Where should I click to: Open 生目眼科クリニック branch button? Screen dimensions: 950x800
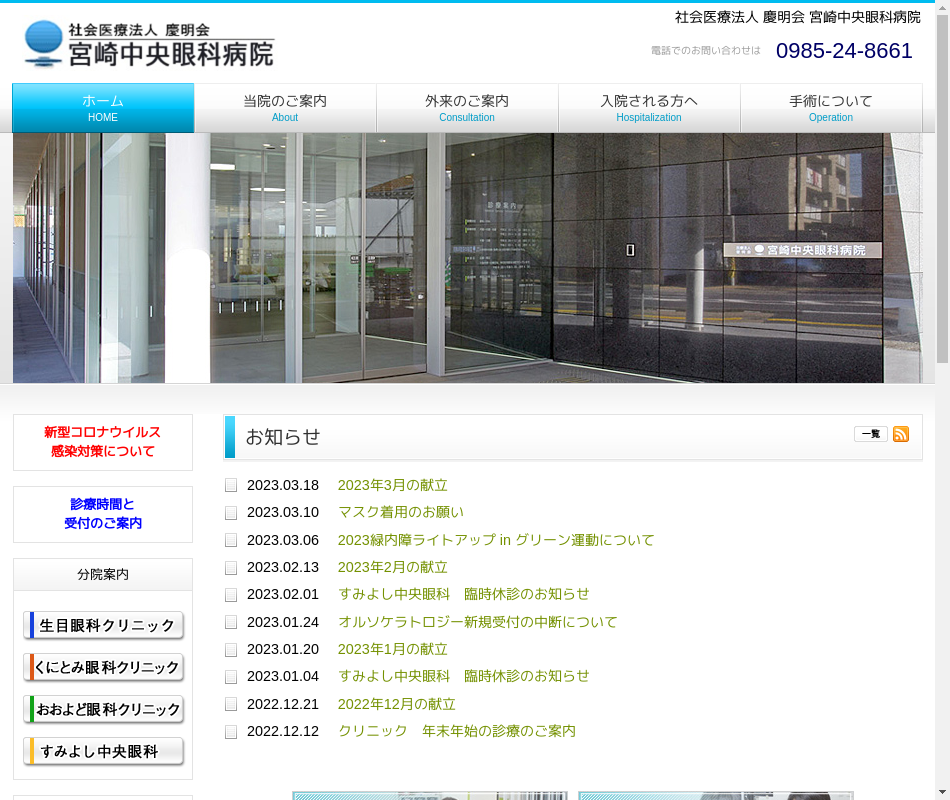pyautogui.click(x=104, y=626)
